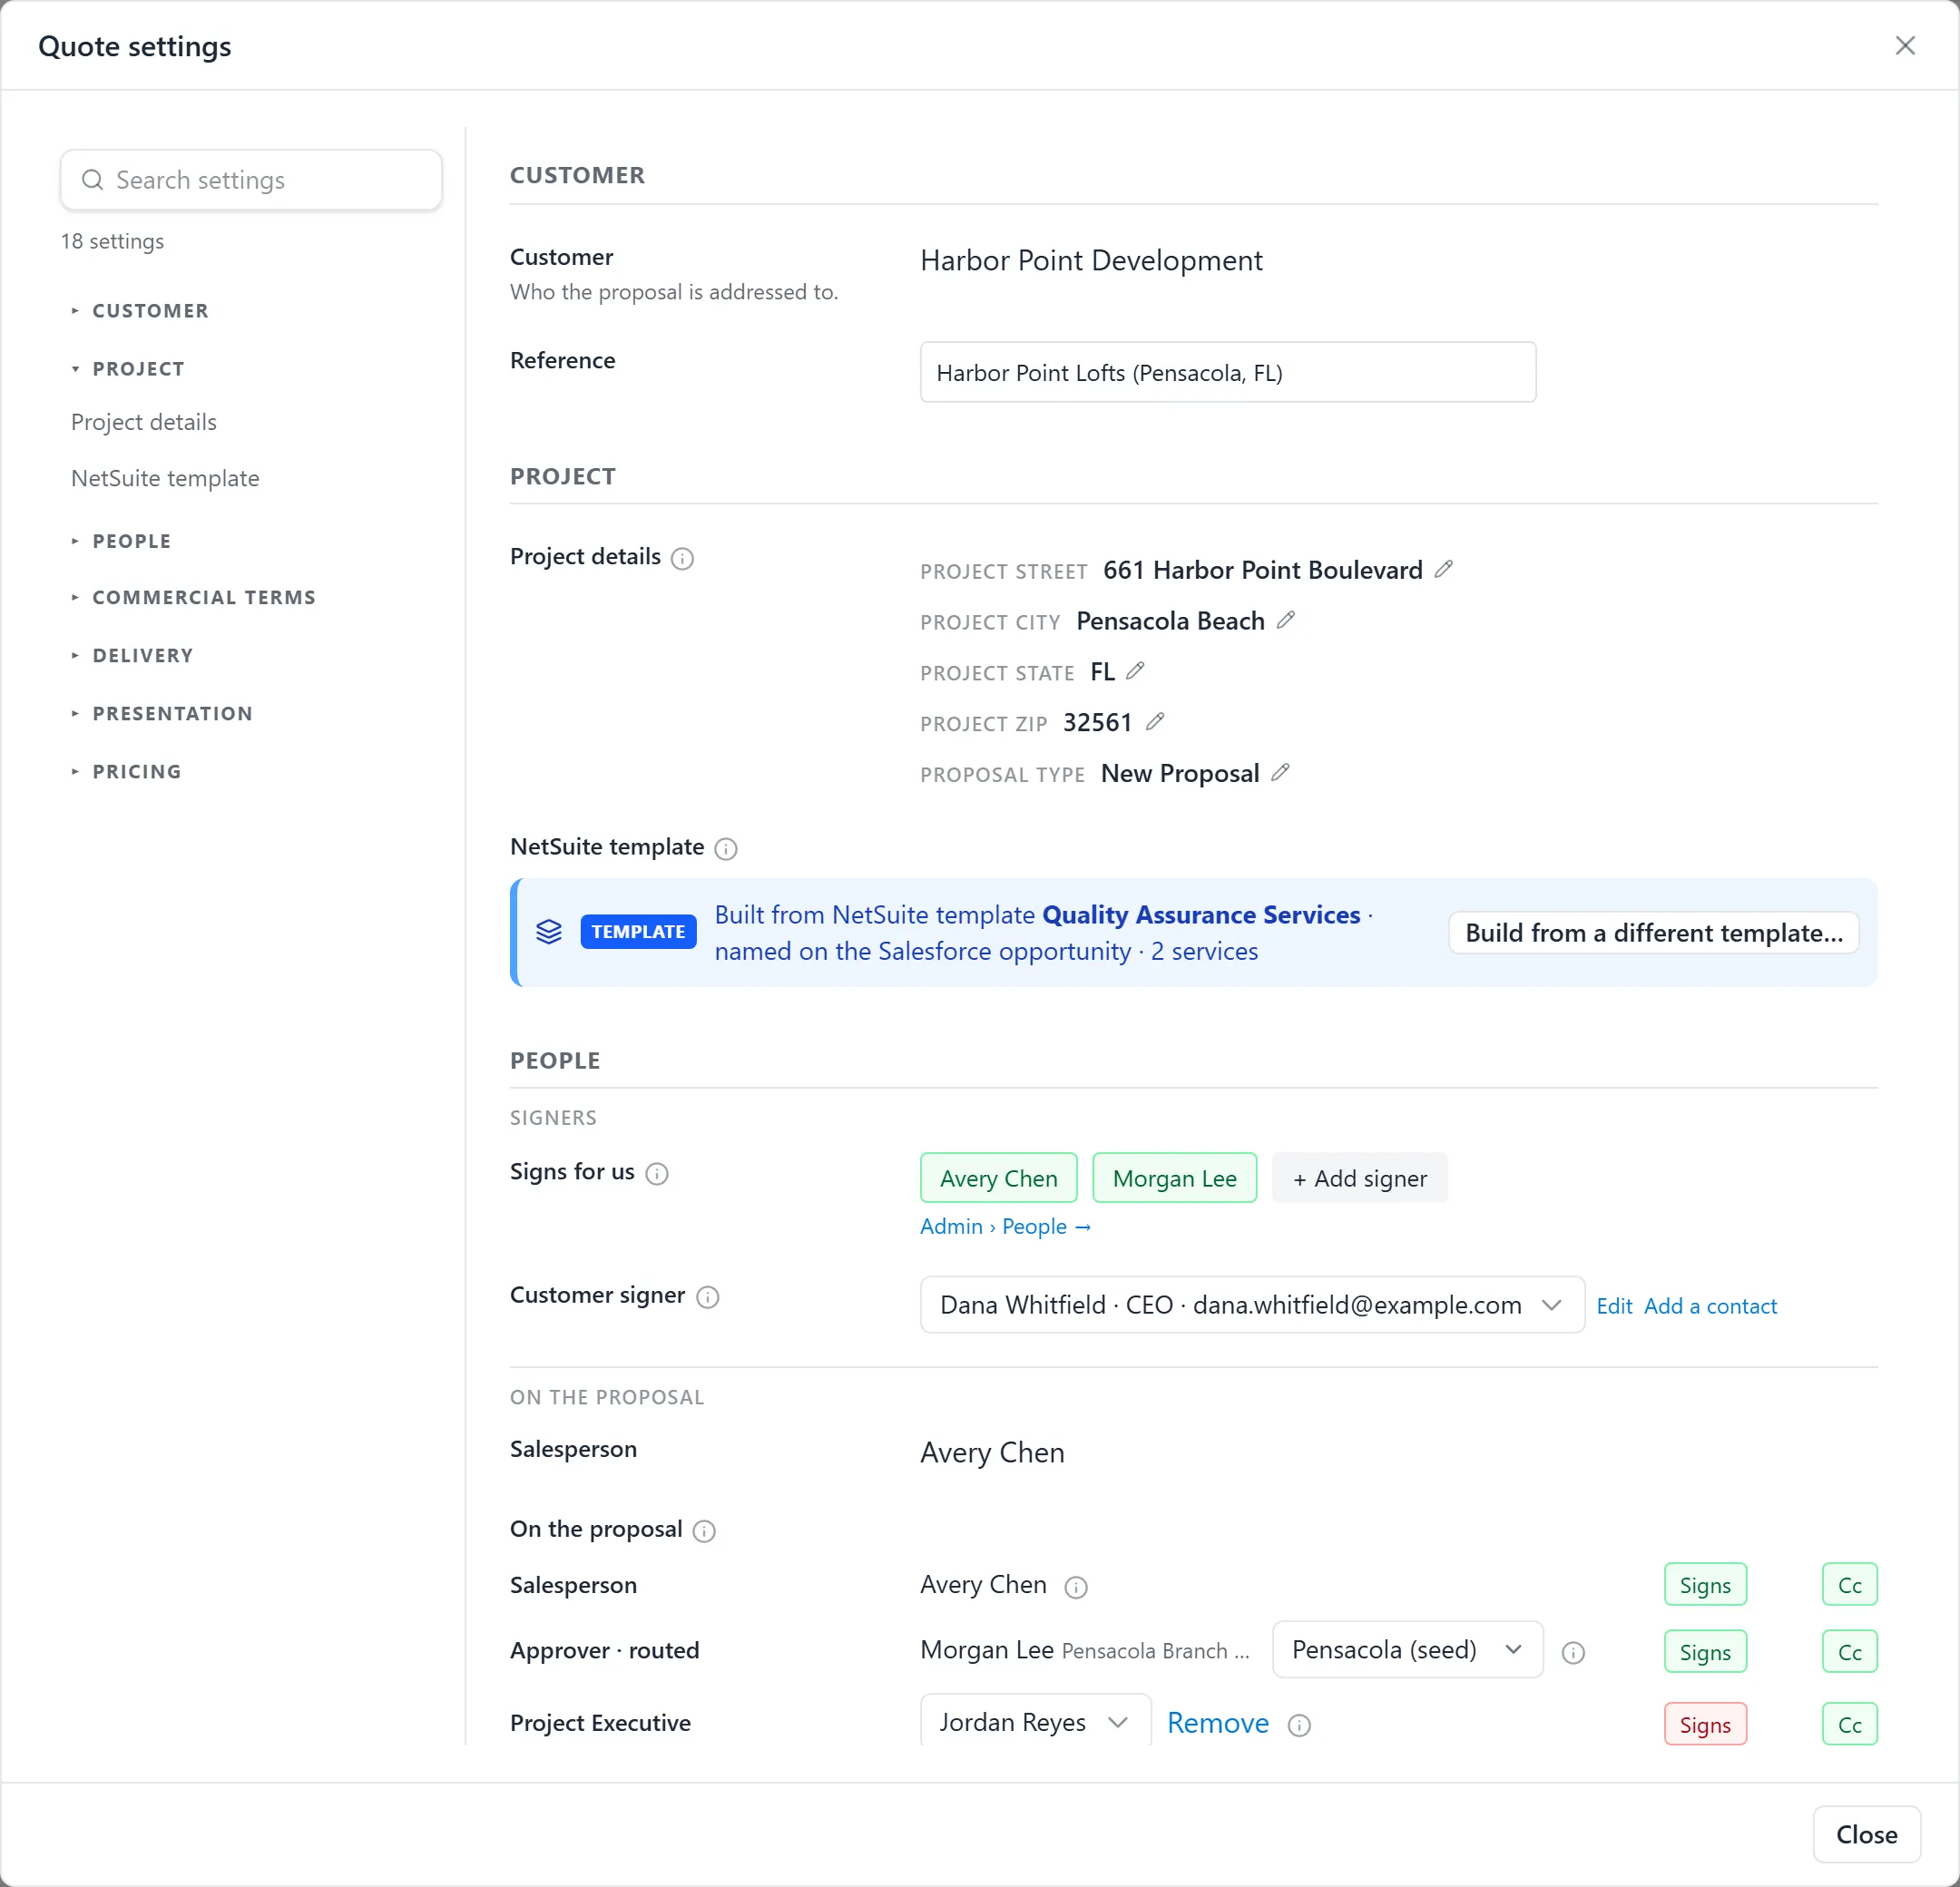Click the Add signer button
1960x1887 pixels.
[x=1359, y=1178]
